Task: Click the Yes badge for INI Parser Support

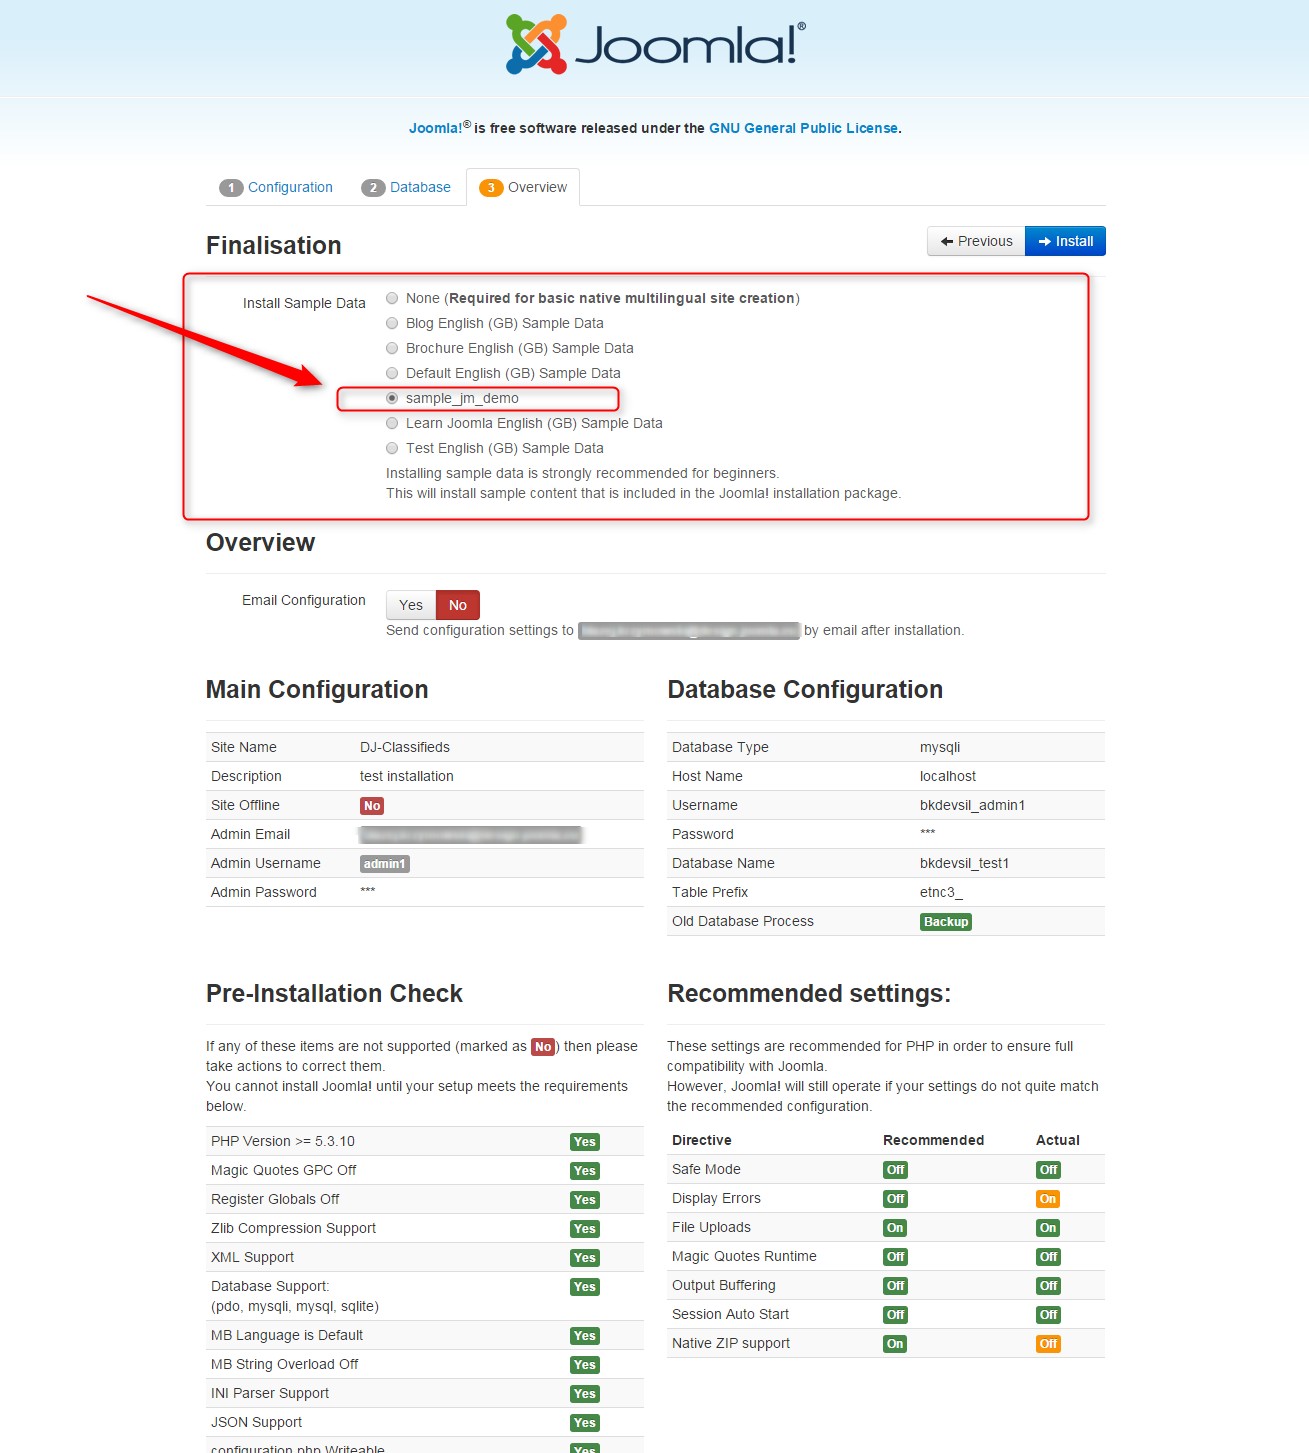Action: coord(585,1394)
